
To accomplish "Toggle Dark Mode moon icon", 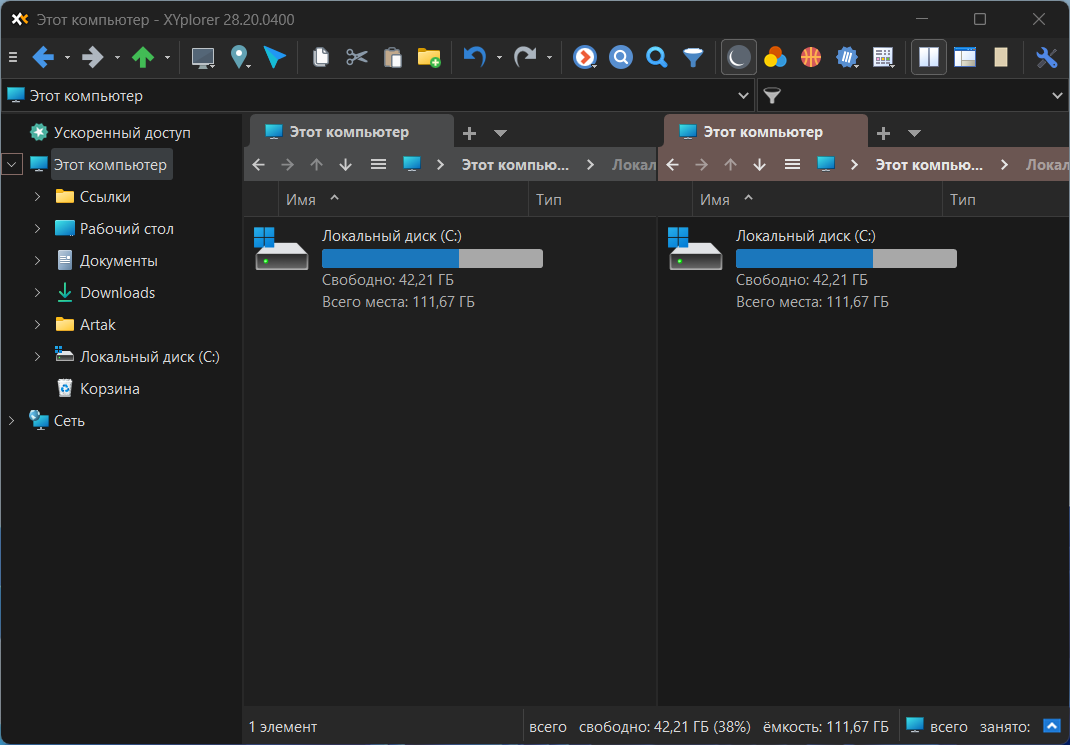I will coord(738,58).
